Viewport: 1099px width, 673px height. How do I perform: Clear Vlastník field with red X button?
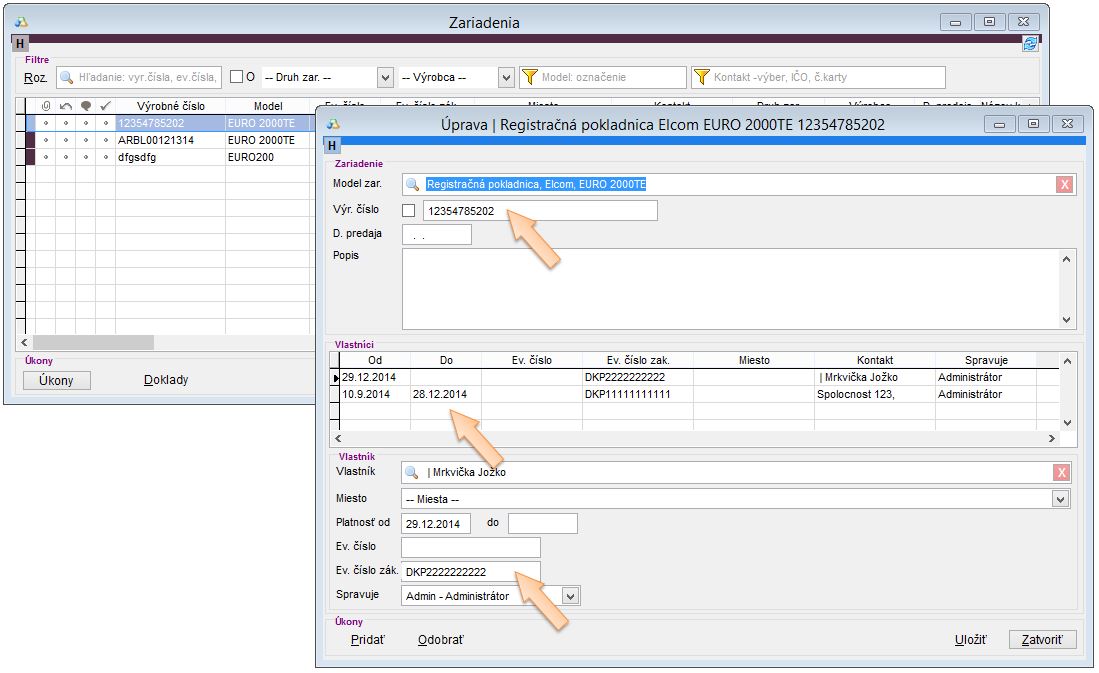tap(1061, 473)
